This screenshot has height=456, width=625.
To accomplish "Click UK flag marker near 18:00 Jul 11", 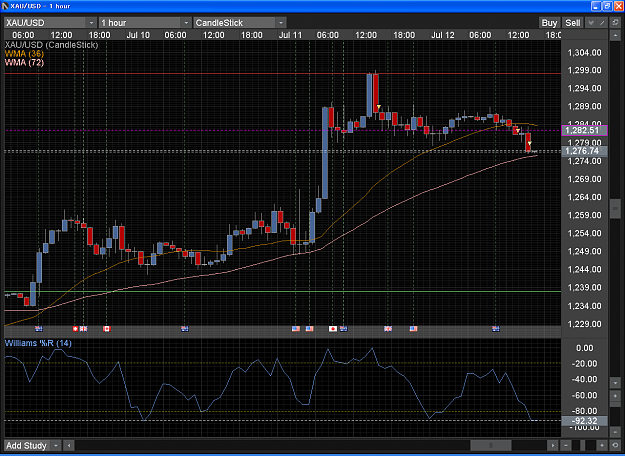I will coord(388,329).
